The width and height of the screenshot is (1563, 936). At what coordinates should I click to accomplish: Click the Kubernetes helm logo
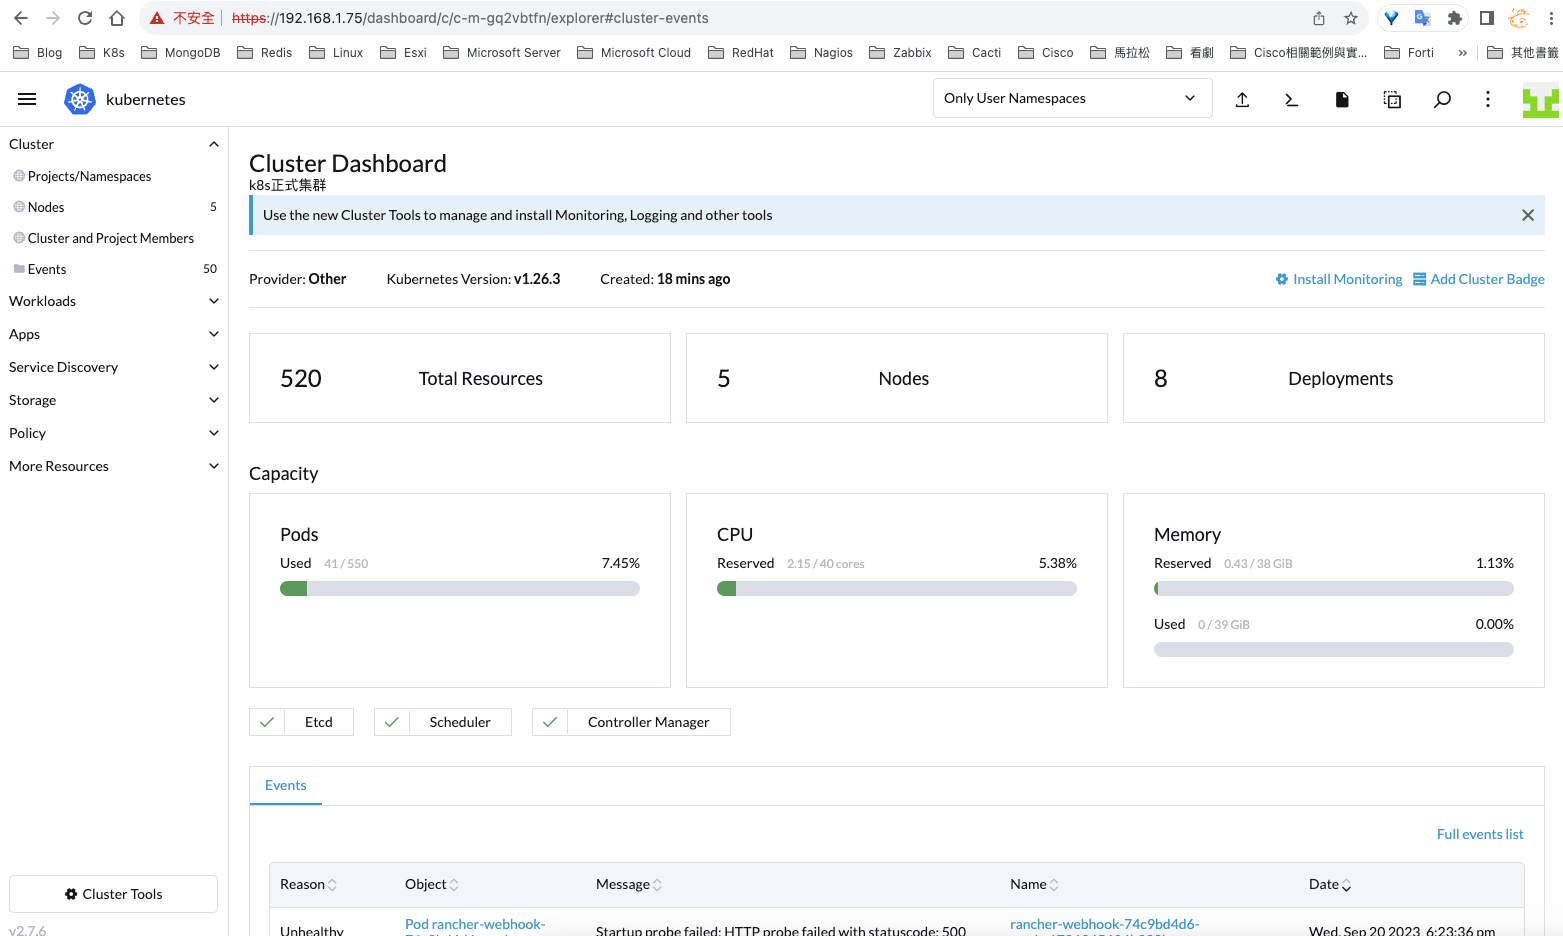tap(80, 99)
